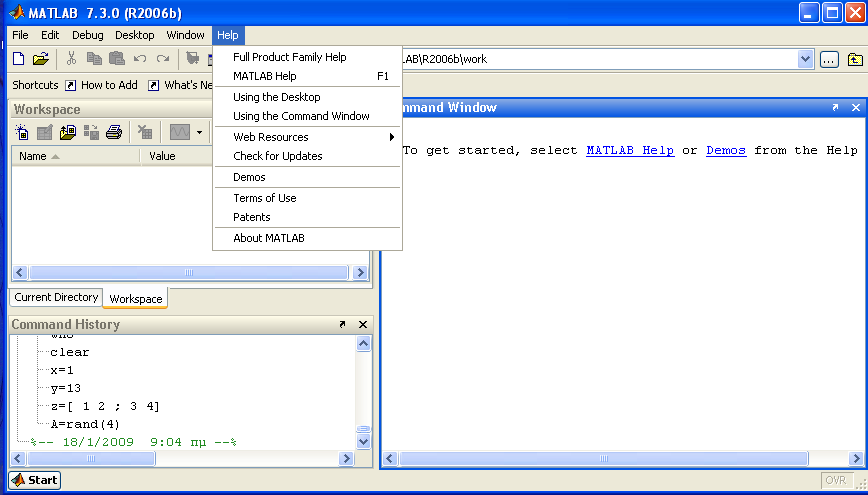Image resolution: width=868 pixels, height=495 pixels.
Task: Select the clear command in history
Action: point(69,352)
